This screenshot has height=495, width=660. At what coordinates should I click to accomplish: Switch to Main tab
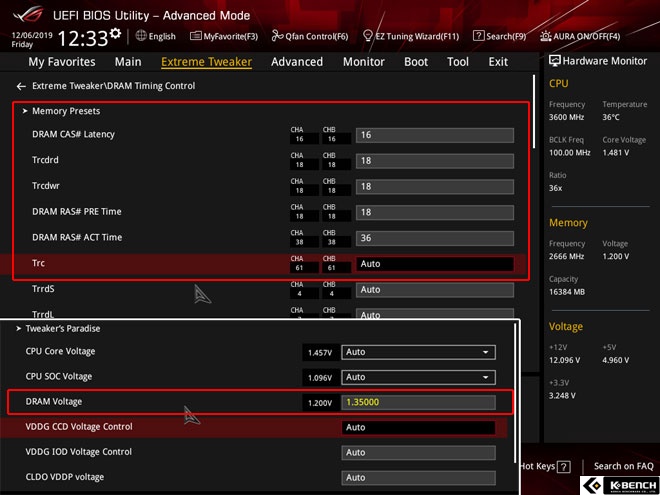pyautogui.click(x=128, y=62)
